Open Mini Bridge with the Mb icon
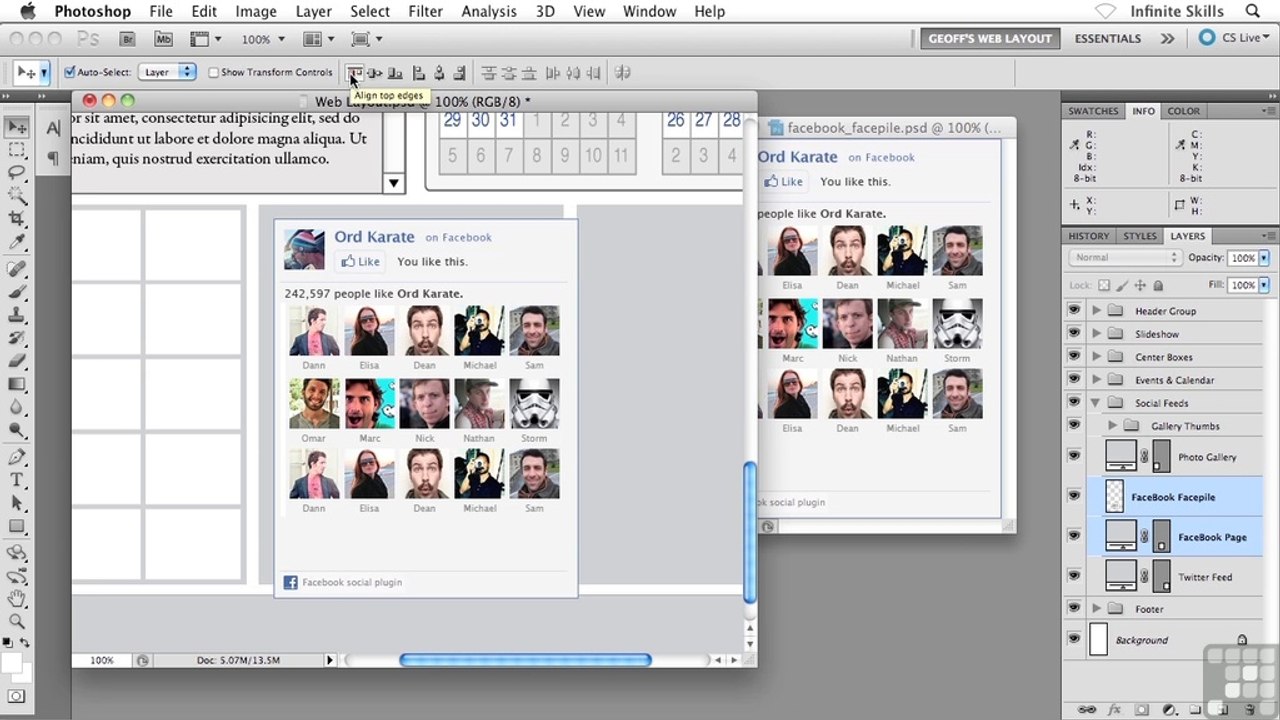Image resolution: width=1280 pixels, height=720 pixels. coord(163,39)
